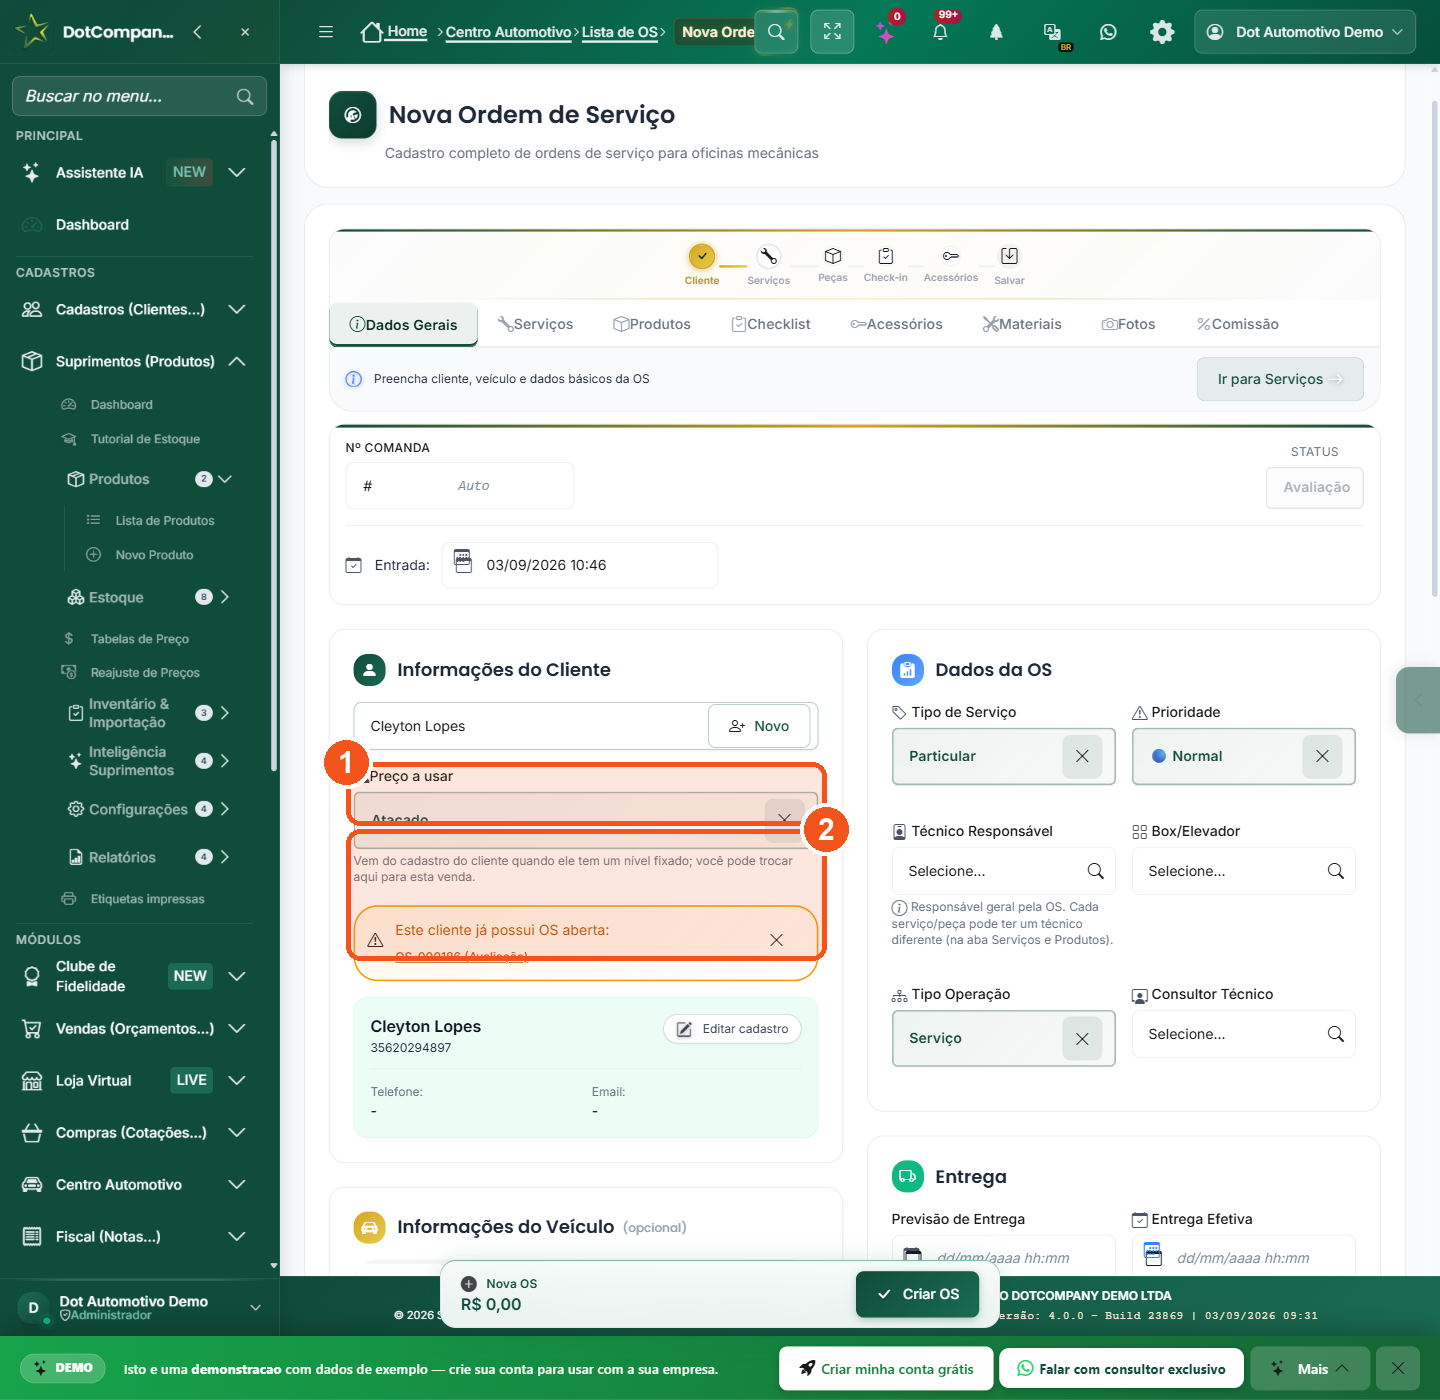Open notifications bell with 99+ badge

[x=940, y=32]
